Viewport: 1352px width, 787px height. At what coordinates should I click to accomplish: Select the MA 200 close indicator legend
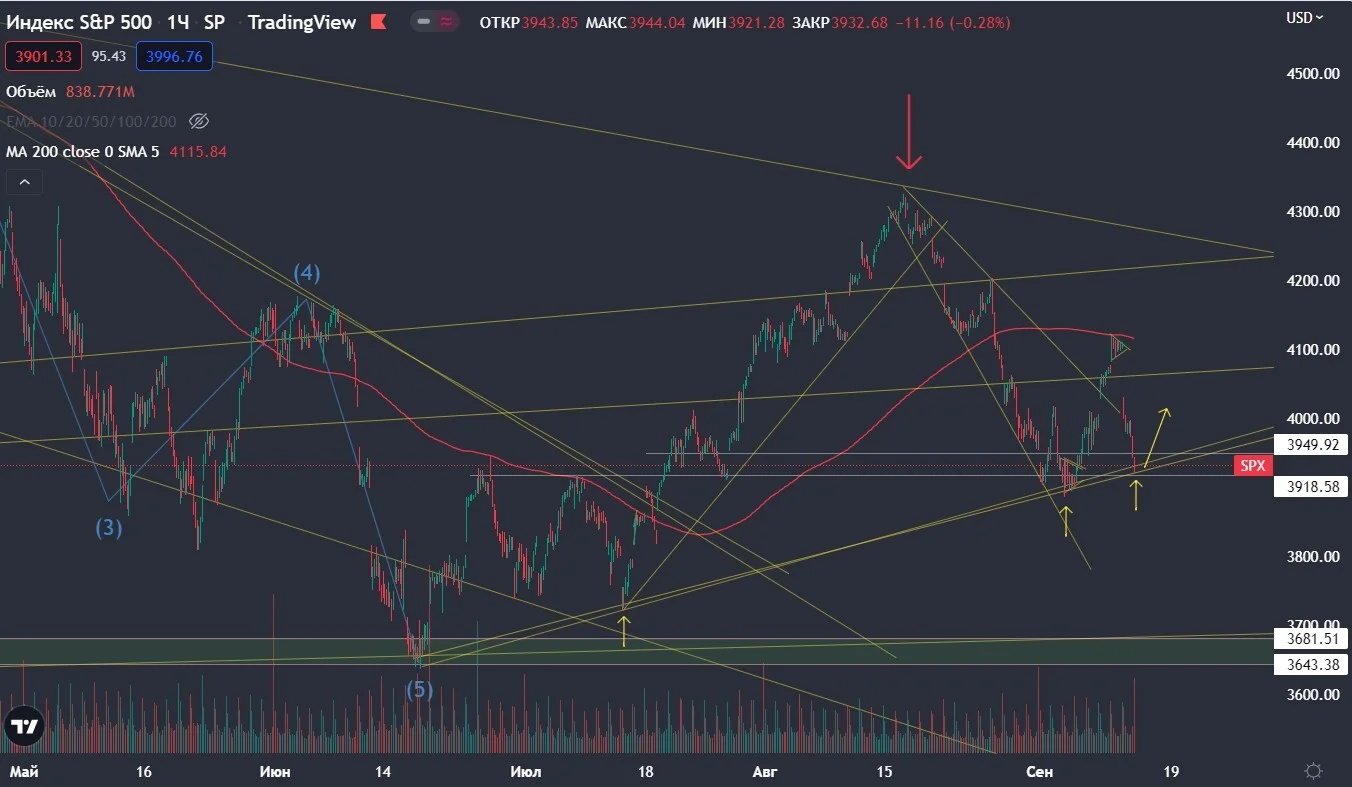point(117,152)
